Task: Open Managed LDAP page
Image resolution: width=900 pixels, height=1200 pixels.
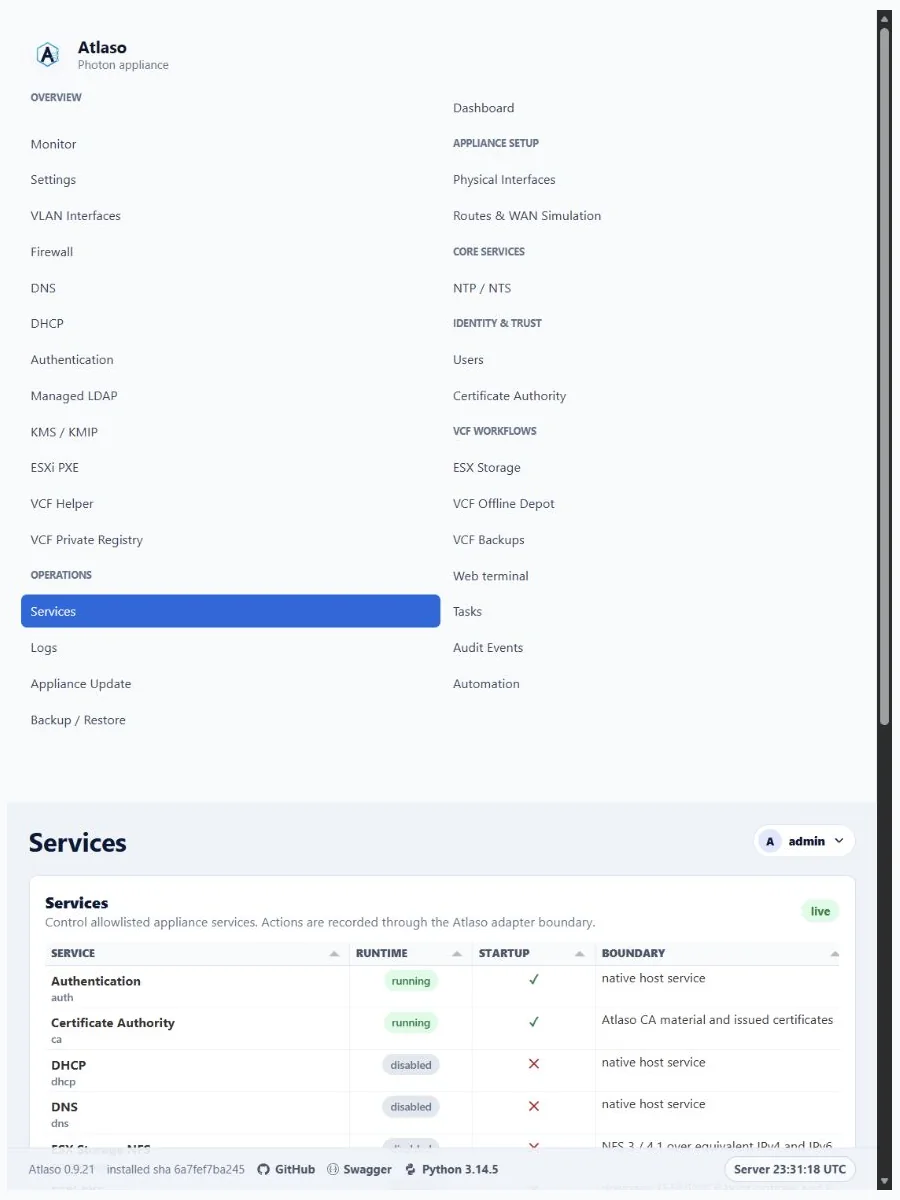Action: click(74, 396)
